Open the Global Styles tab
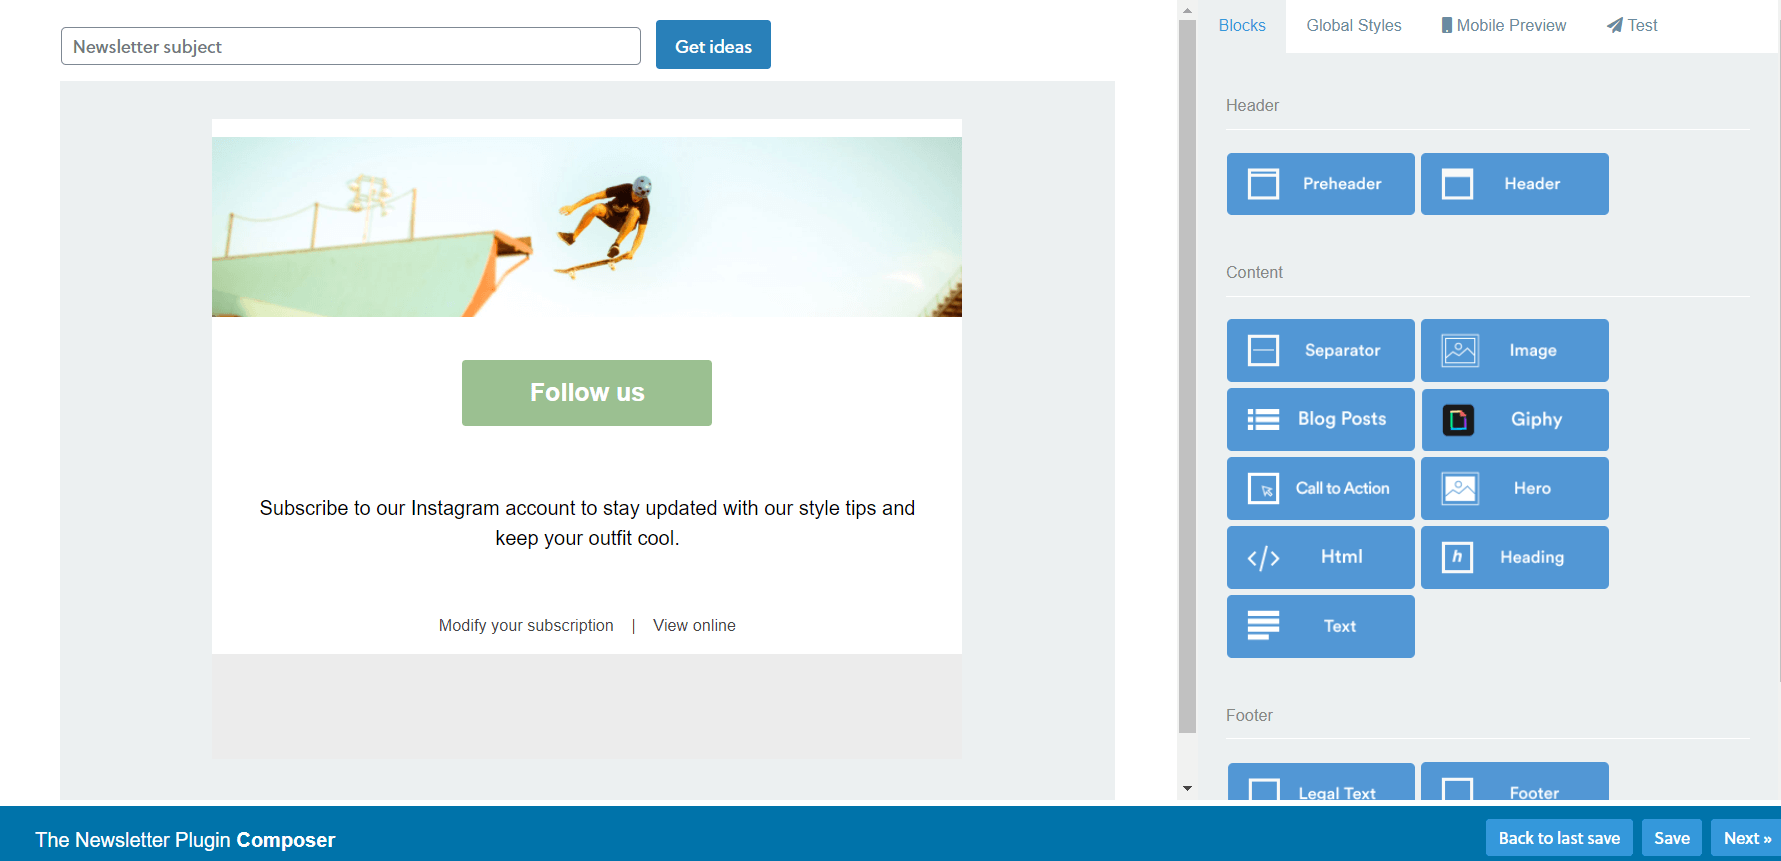This screenshot has width=1781, height=861. [1354, 26]
